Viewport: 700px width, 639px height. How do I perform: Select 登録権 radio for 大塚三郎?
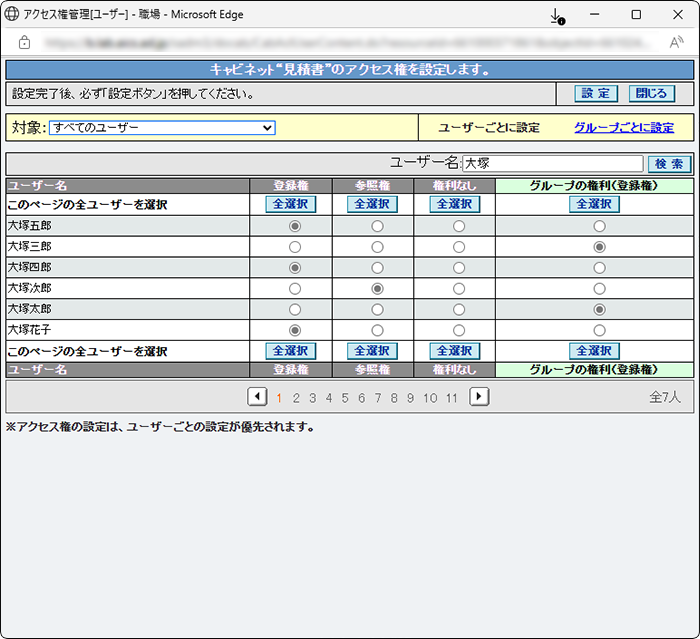[x=295, y=247]
